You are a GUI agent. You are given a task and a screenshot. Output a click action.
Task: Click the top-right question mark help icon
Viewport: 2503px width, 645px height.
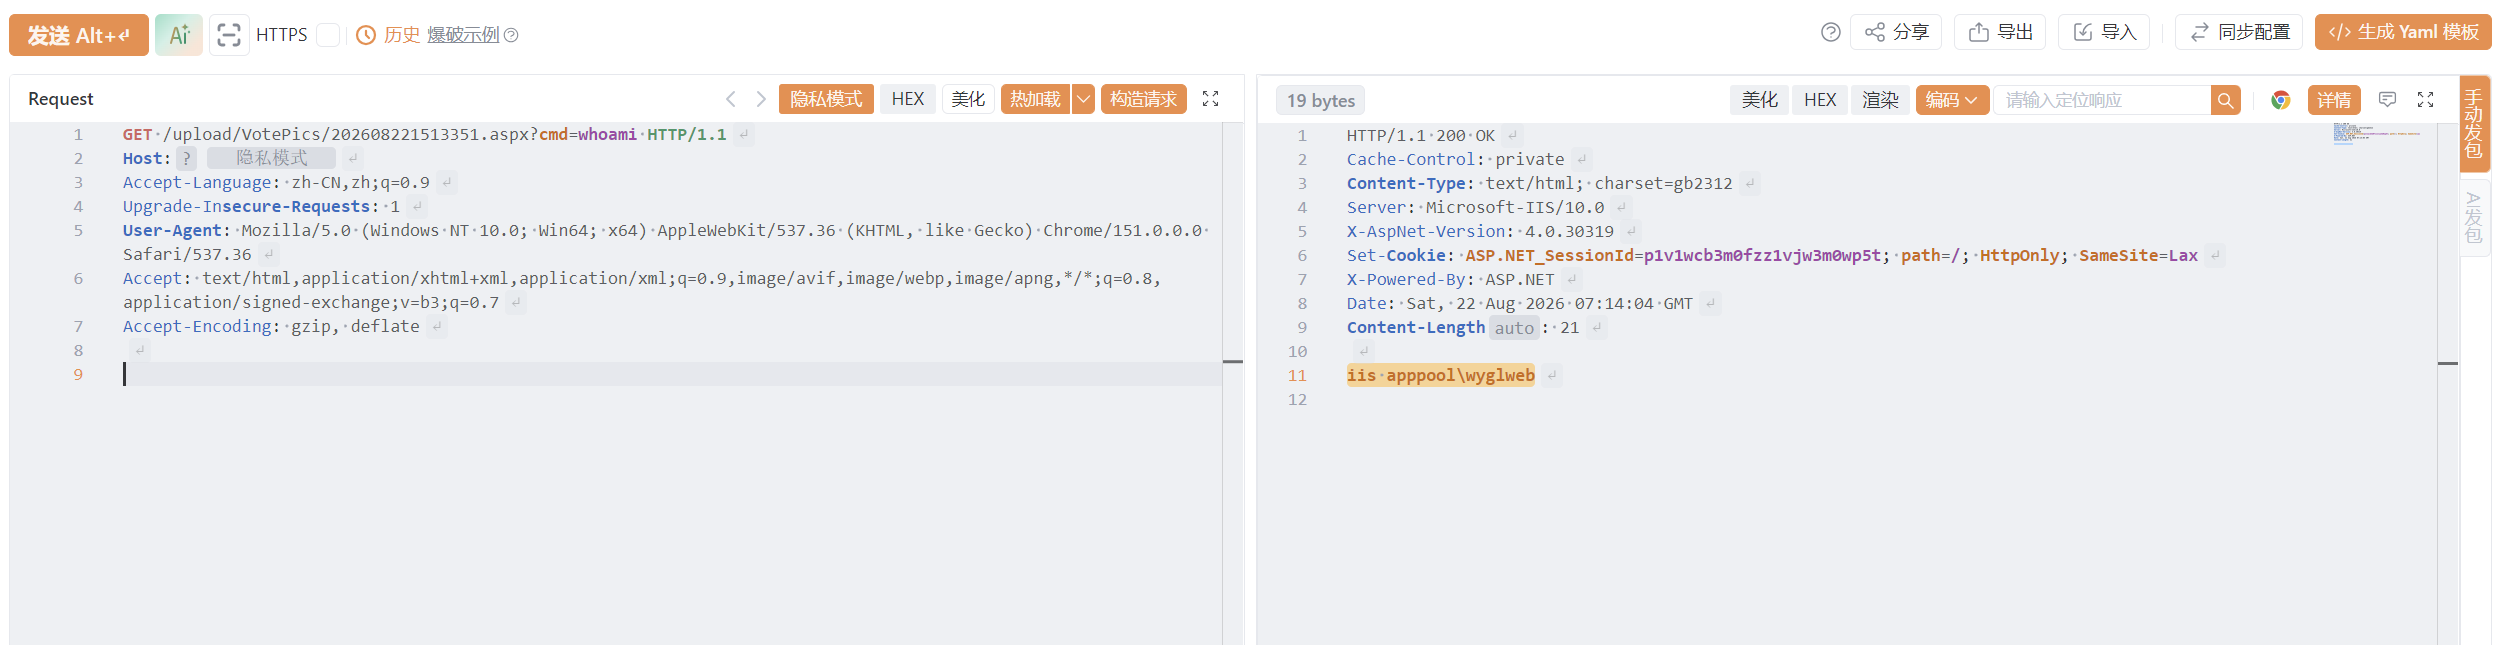pos(1830,32)
